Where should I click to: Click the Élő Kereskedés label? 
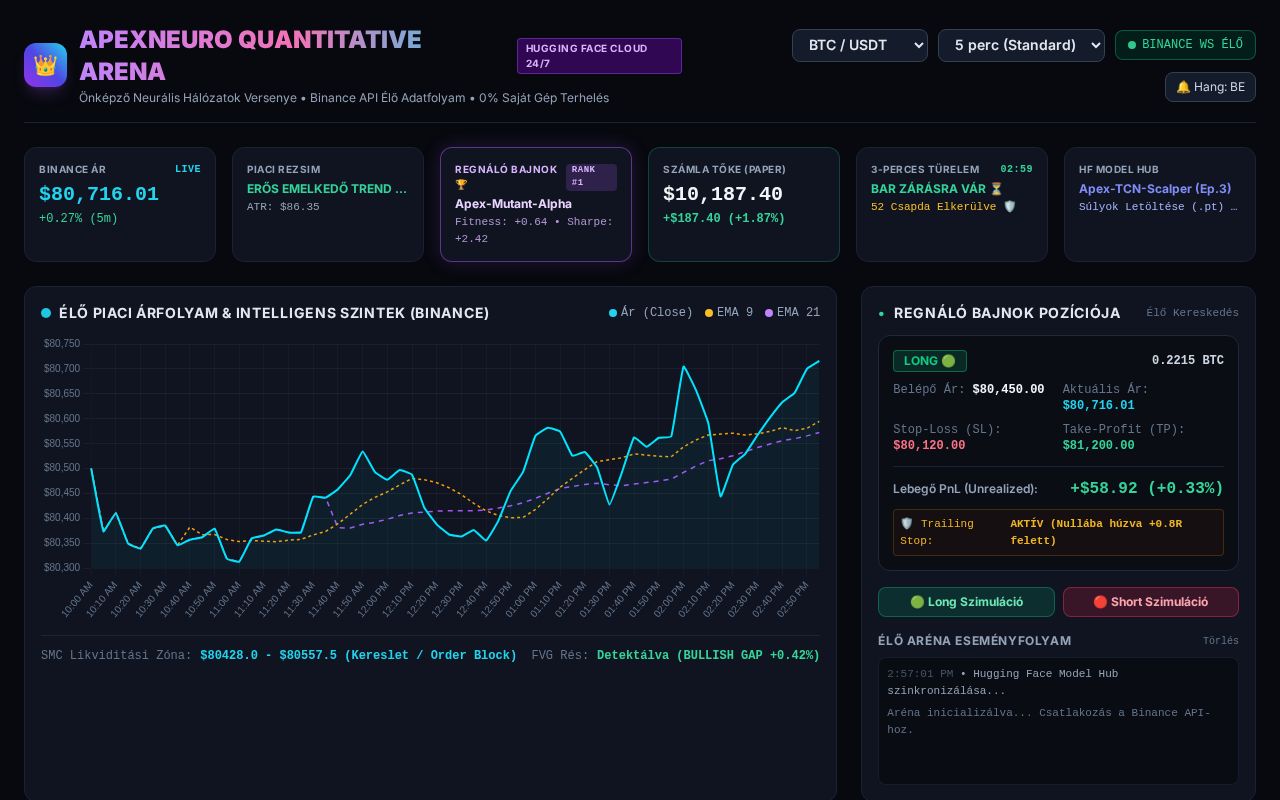tap(1192, 313)
